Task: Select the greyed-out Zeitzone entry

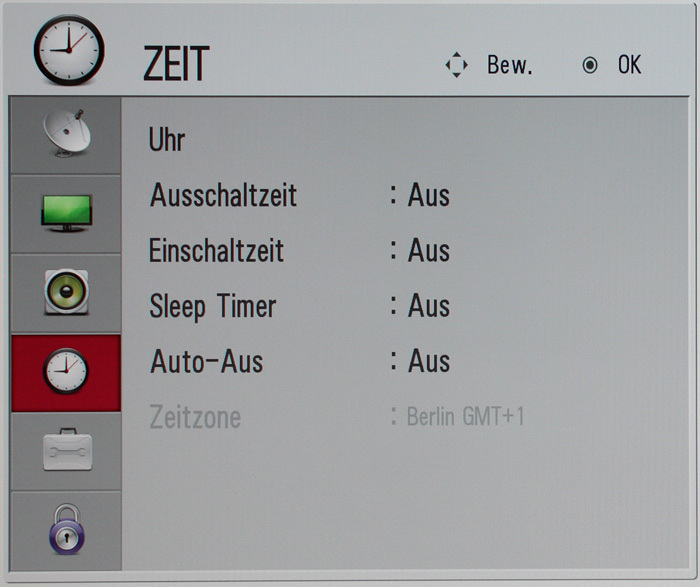Action: click(x=195, y=416)
